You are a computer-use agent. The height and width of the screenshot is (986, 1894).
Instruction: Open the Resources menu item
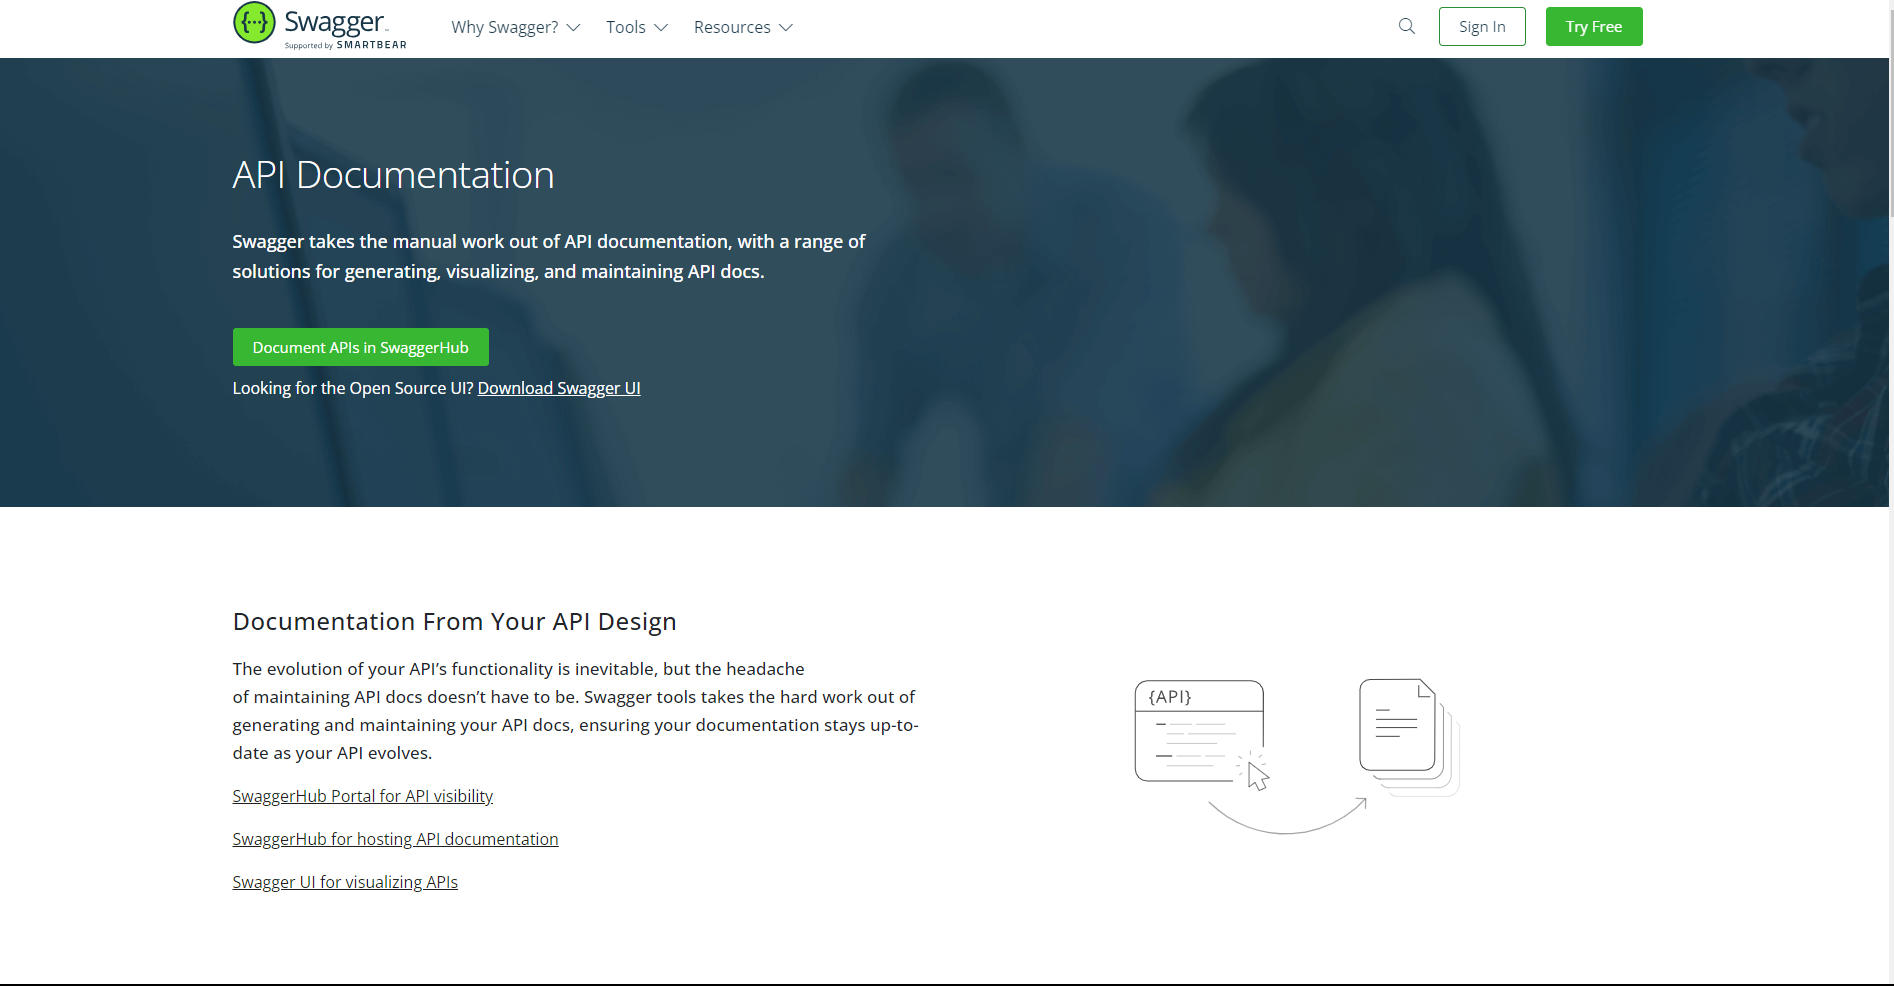click(731, 28)
